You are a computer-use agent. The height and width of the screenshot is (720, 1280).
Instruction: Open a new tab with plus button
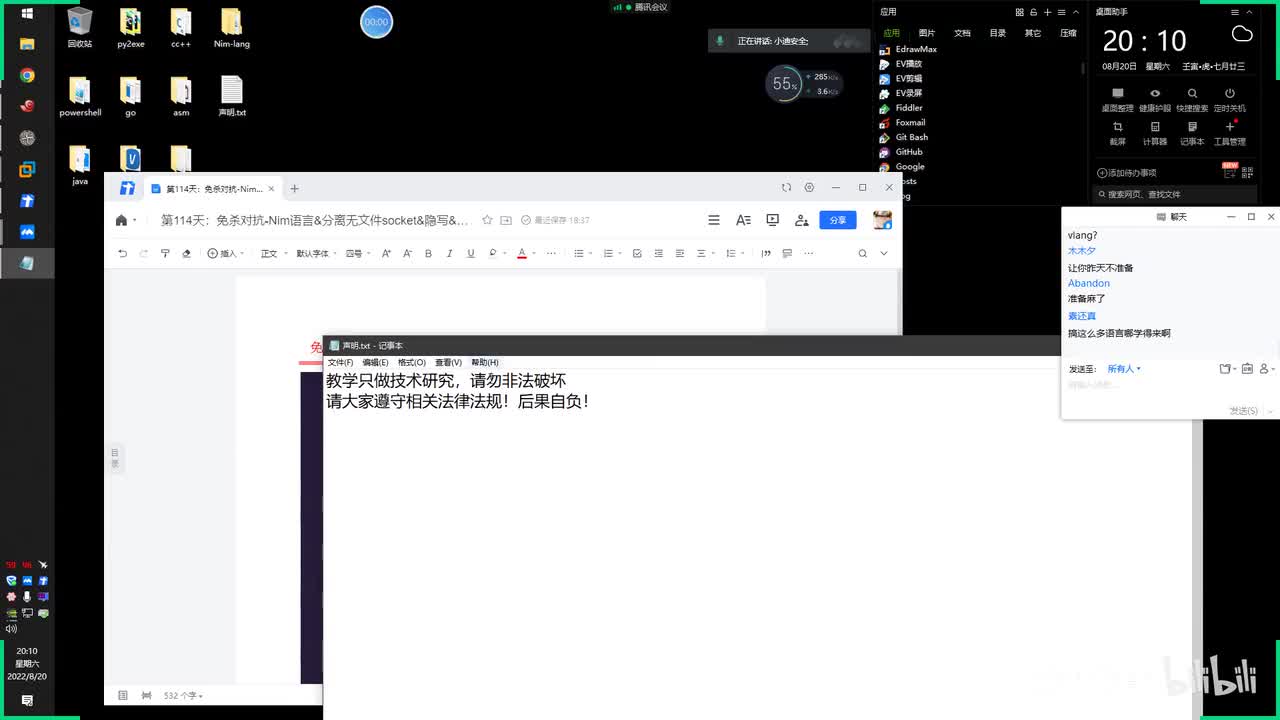pos(294,188)
